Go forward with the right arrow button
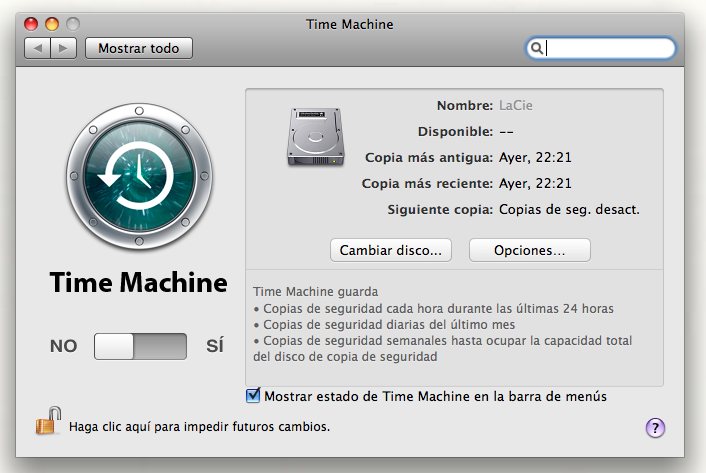The width and height of the screenshot is (706, 473). [63, 48]
